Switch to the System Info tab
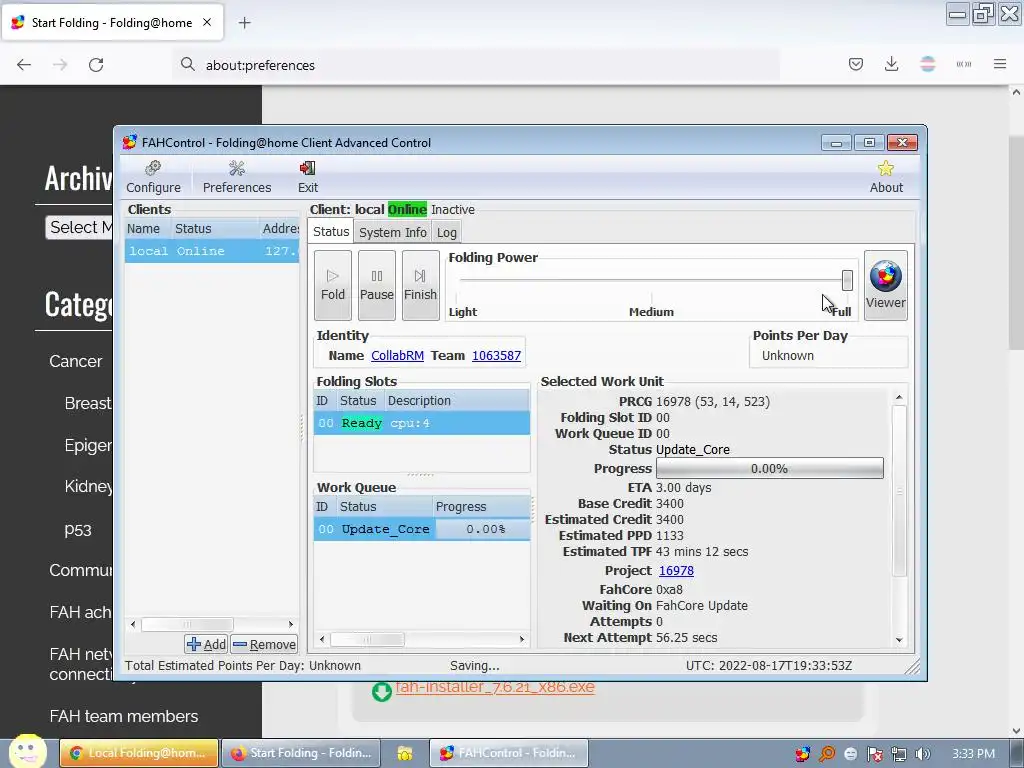The image size is (1024, 768). 392,232
